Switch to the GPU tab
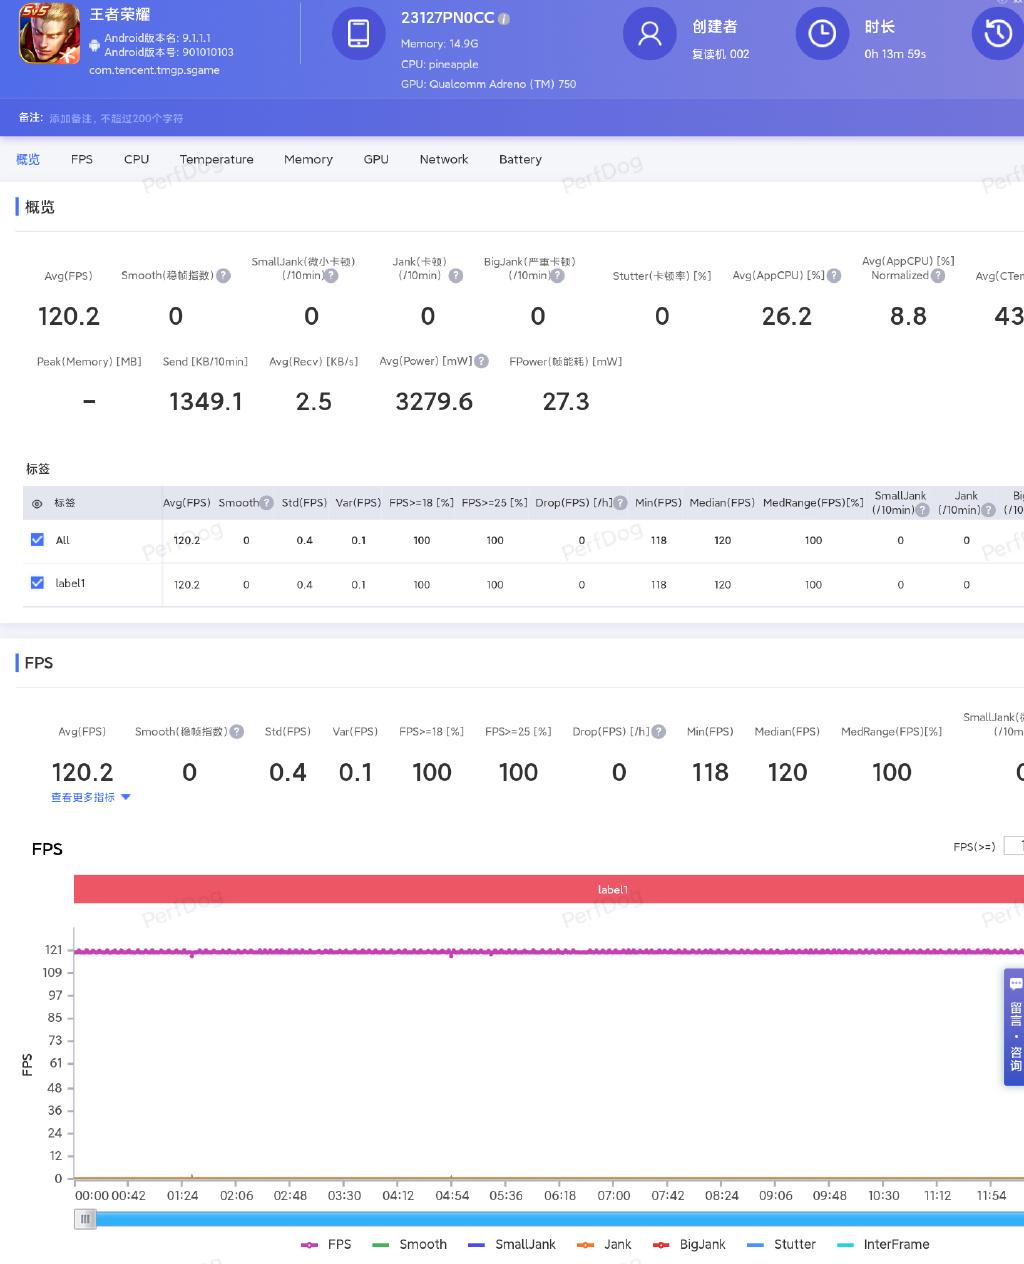This screenshot has width=1024, height=1264. [376, 159]
